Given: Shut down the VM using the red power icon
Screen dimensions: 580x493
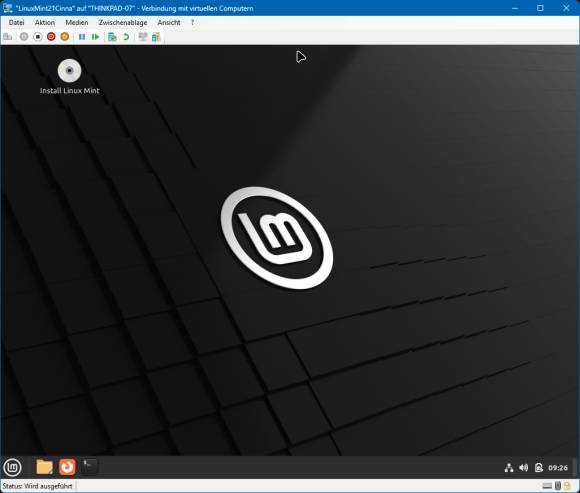Looking at the screenshot, I should (51, 37).
